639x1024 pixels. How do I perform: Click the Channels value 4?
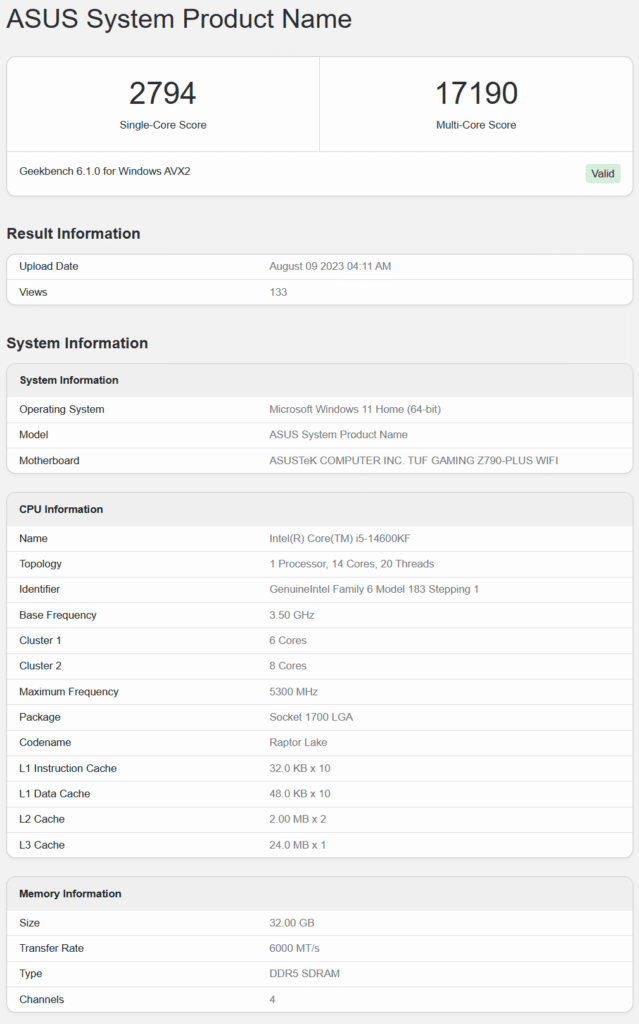tap(272, 1000)
